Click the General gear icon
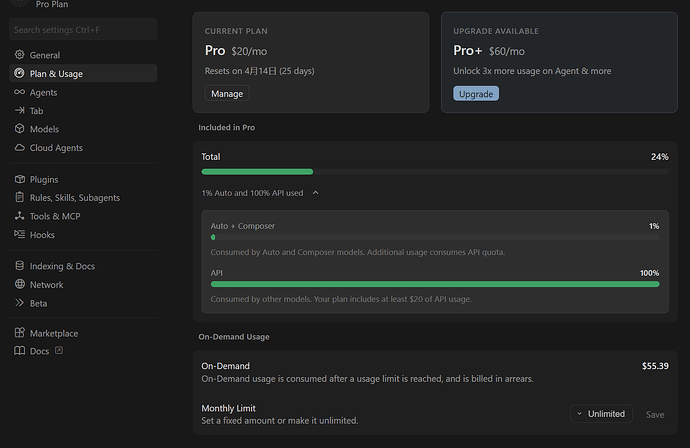The image size is (690, 448). tap(19, 55)
